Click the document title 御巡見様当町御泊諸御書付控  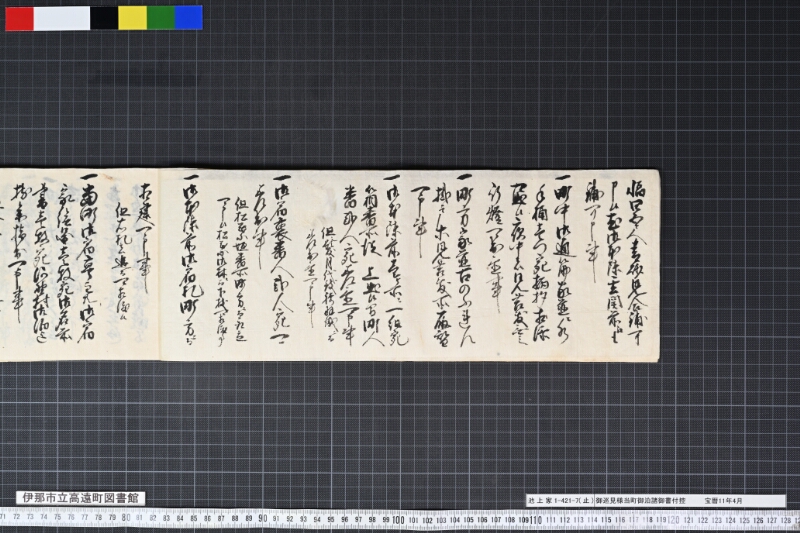point(640,501)
